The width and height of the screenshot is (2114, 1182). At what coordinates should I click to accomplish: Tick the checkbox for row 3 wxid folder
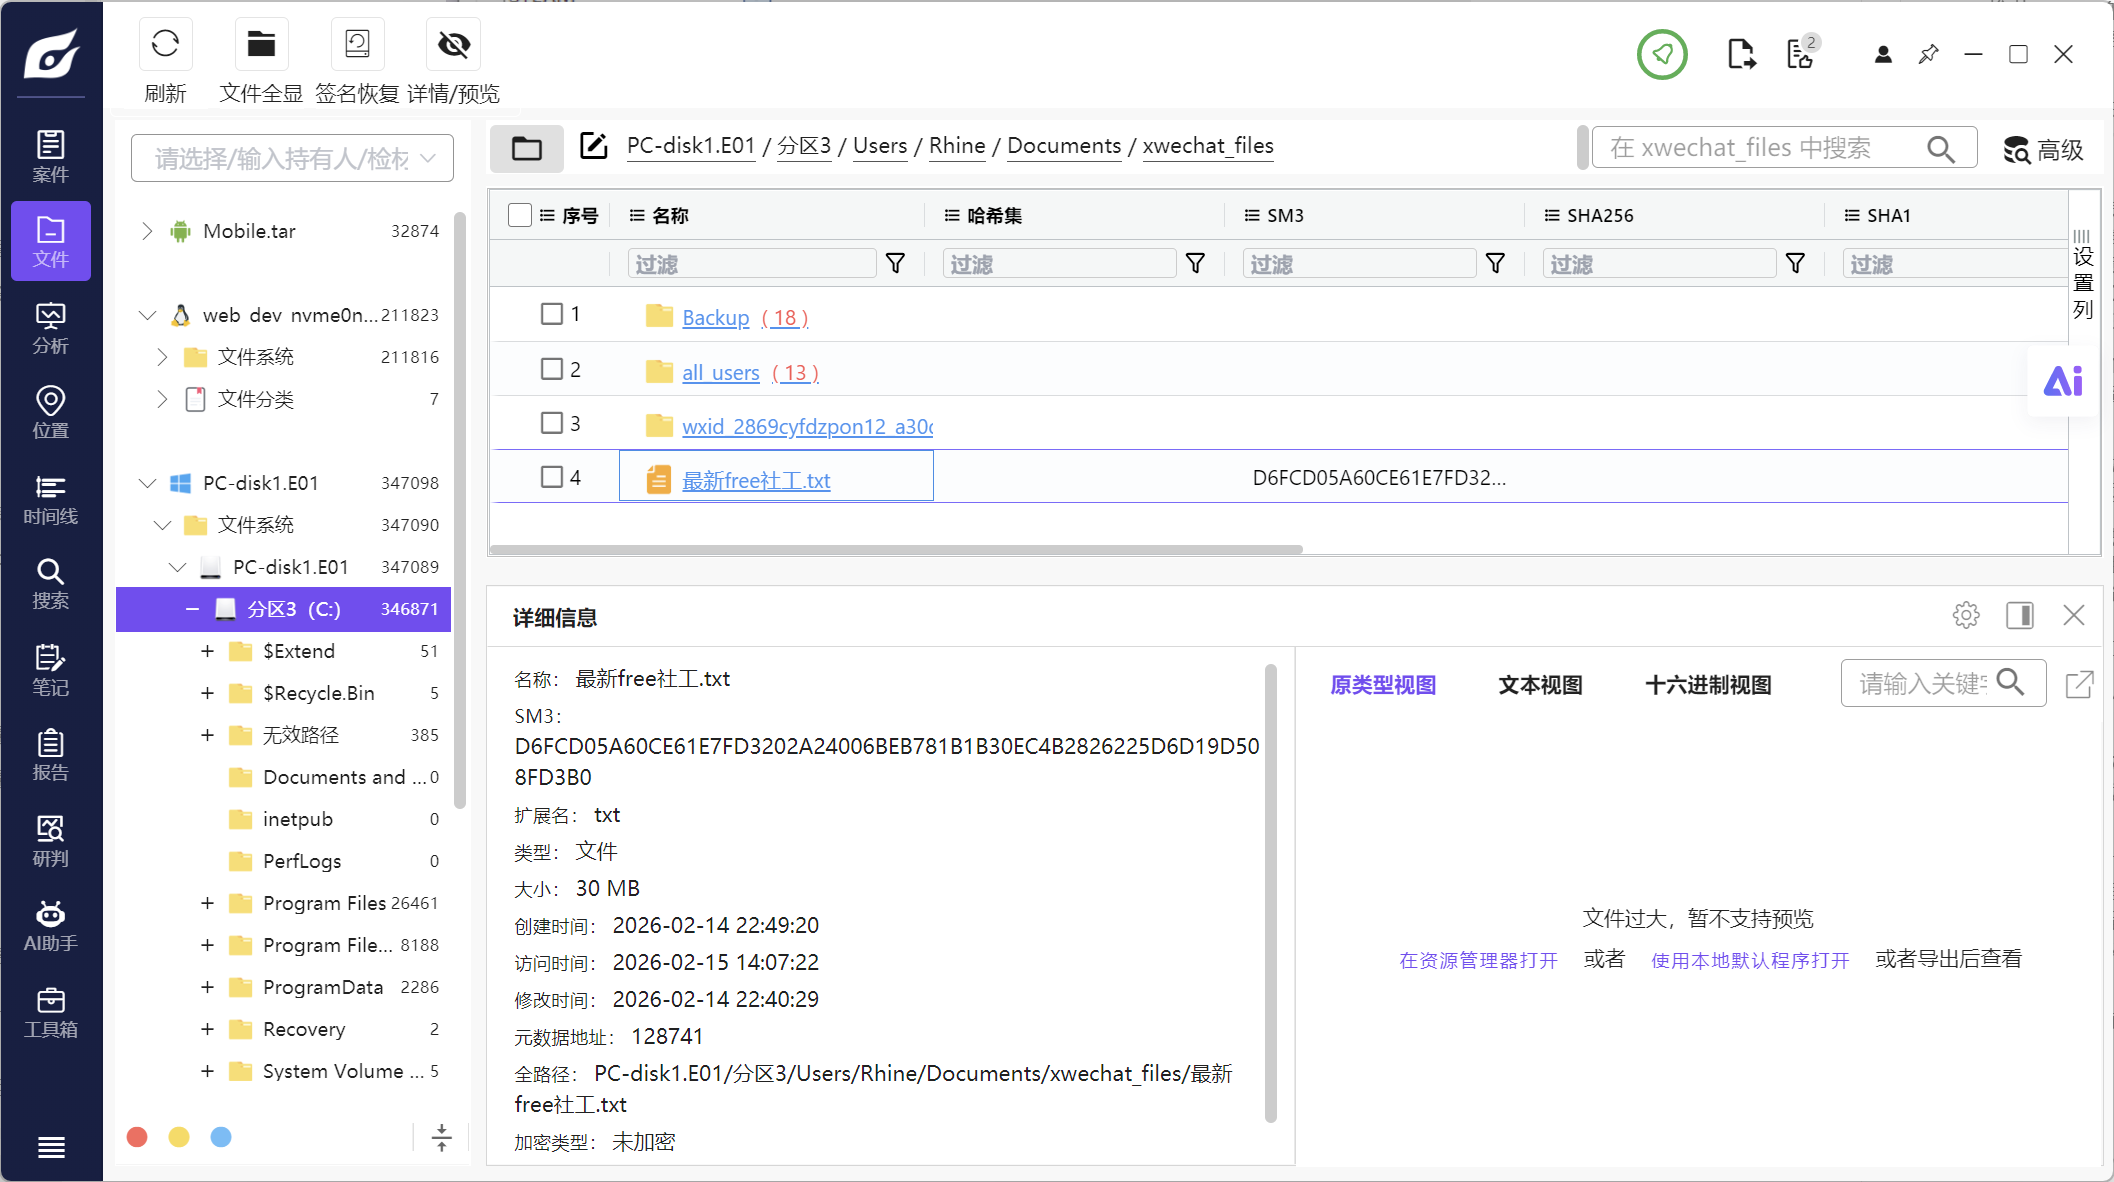(x=552, y=423)
